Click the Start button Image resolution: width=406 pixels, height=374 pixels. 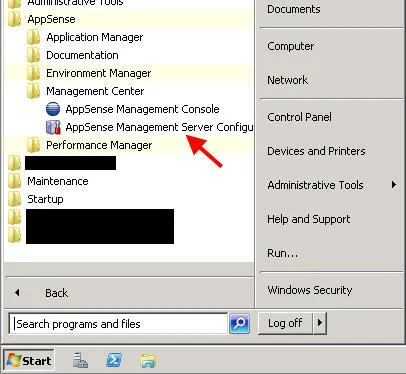tap(29, 360)
